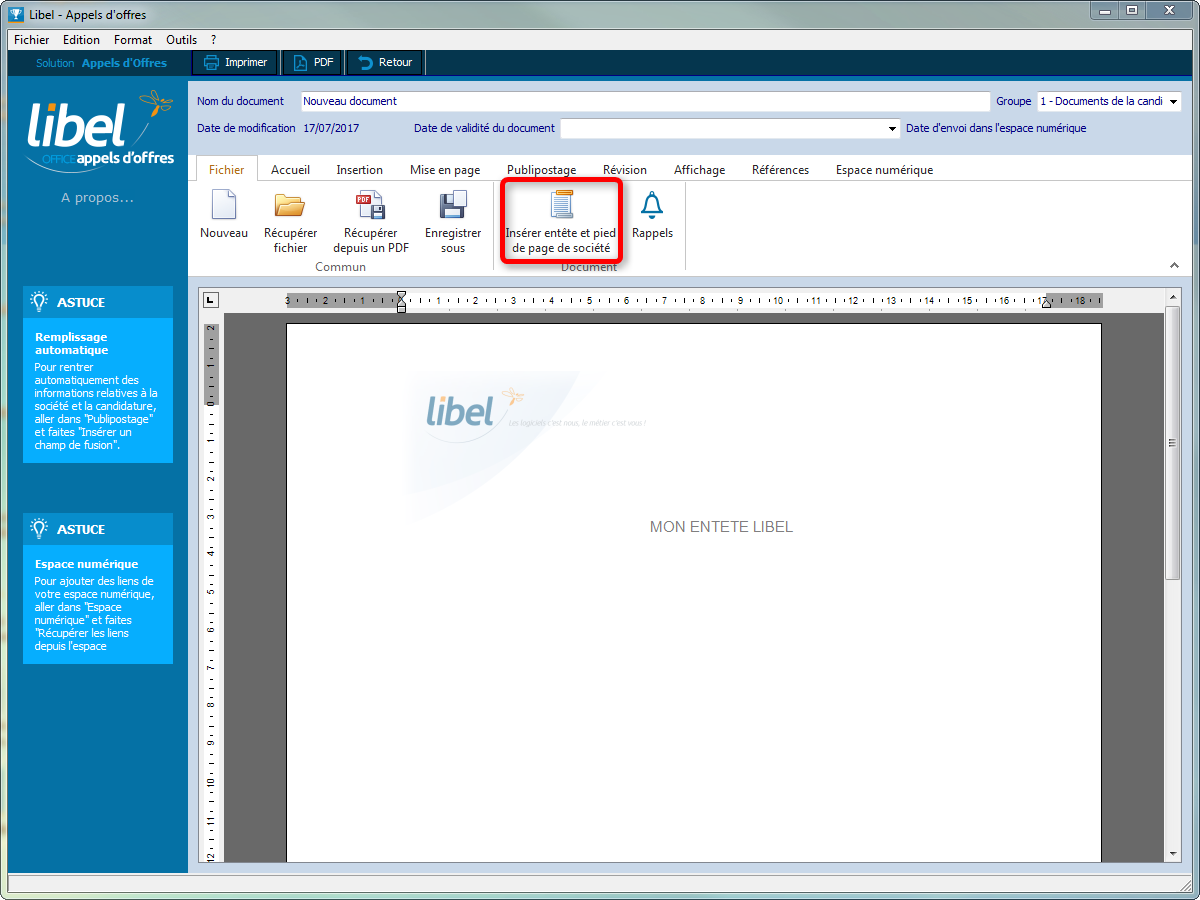1200x900 pixels.
Task: Click the Libel logo in sidebar
Action: 100,129
